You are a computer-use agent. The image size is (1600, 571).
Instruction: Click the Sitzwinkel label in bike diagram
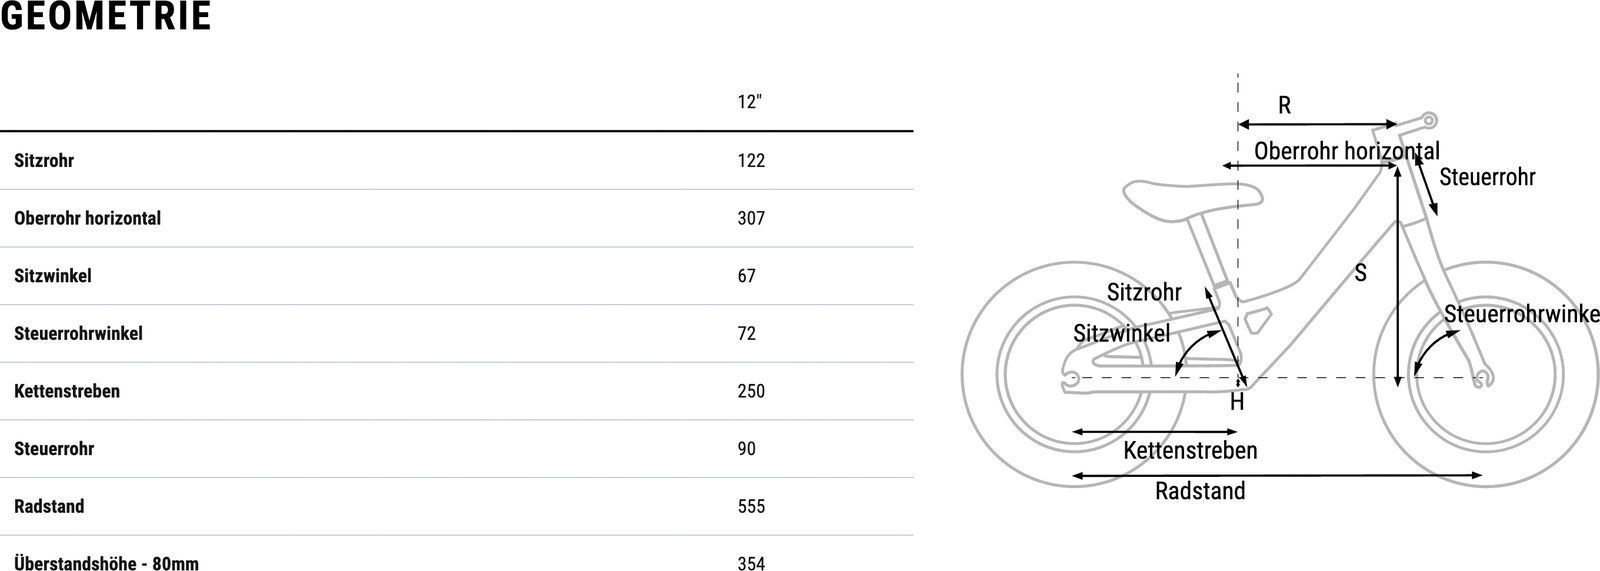click(1121, 334)
